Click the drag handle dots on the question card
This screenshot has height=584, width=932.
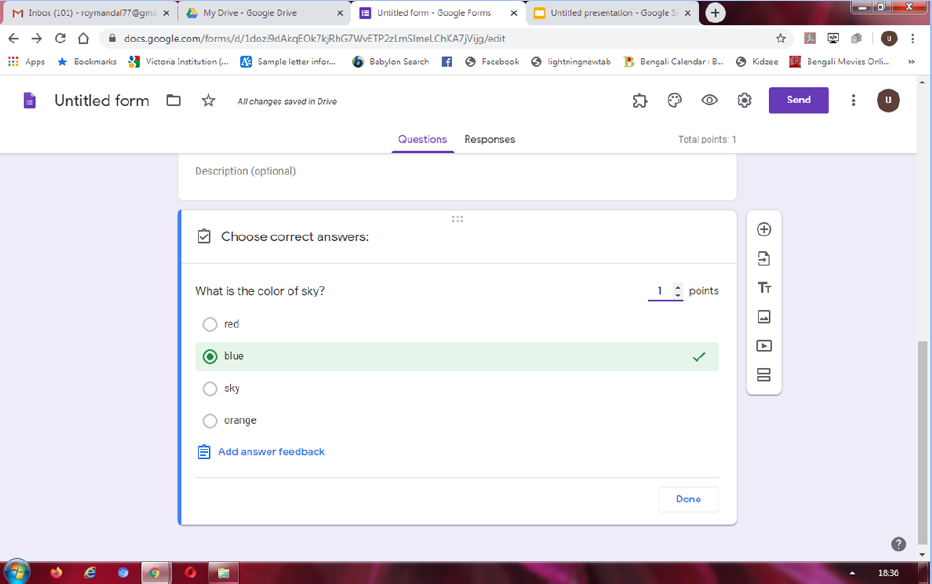[x=457, y=219]
